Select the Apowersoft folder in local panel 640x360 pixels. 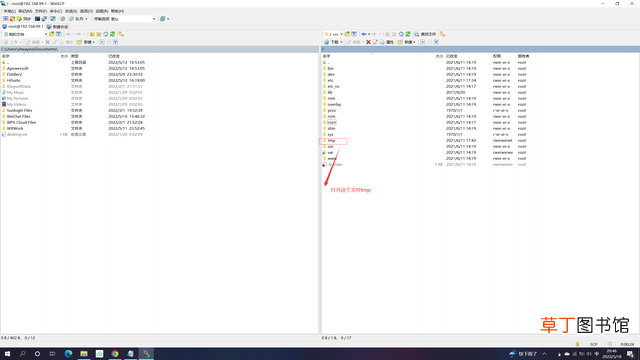click(18, 69)
